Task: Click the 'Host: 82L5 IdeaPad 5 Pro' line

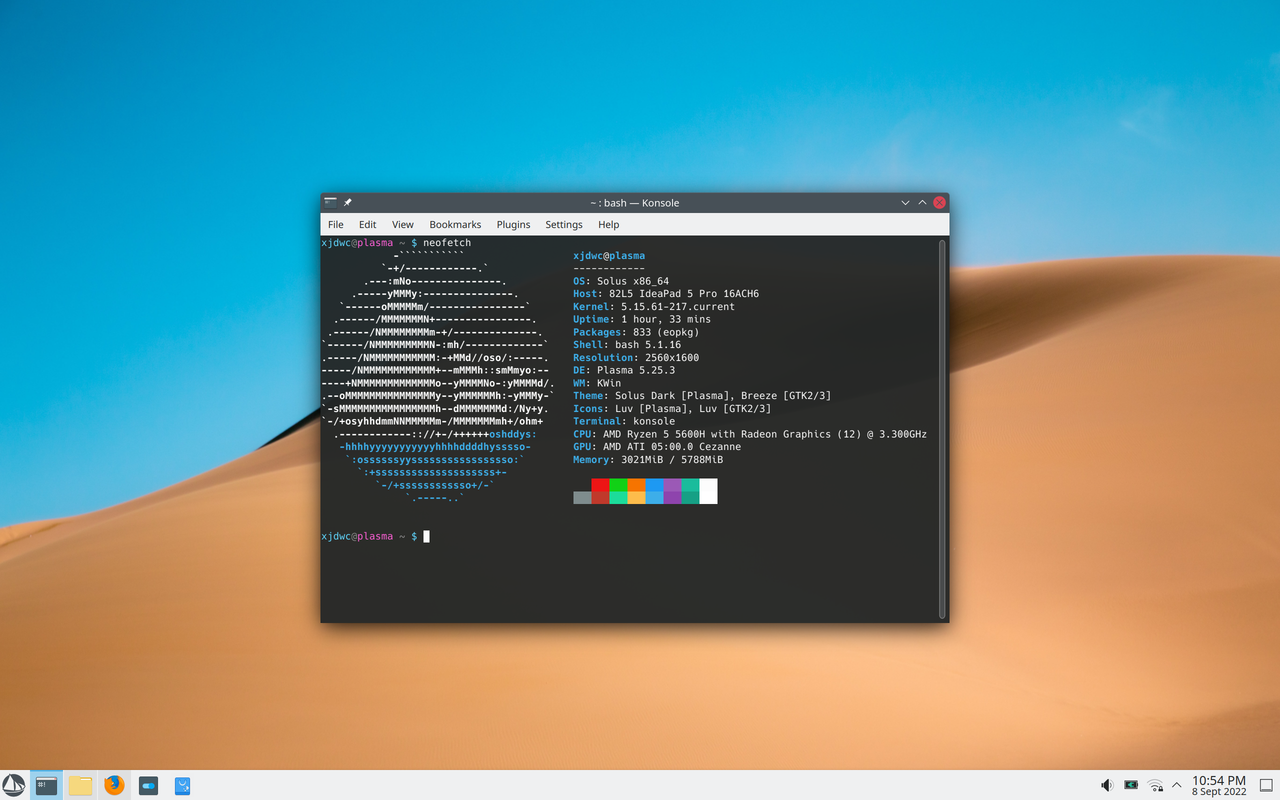Action: coord(666,294)
